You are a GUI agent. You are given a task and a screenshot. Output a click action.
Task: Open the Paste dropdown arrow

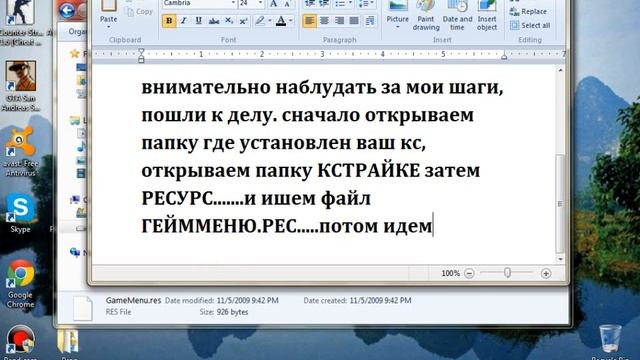point(109,27)
